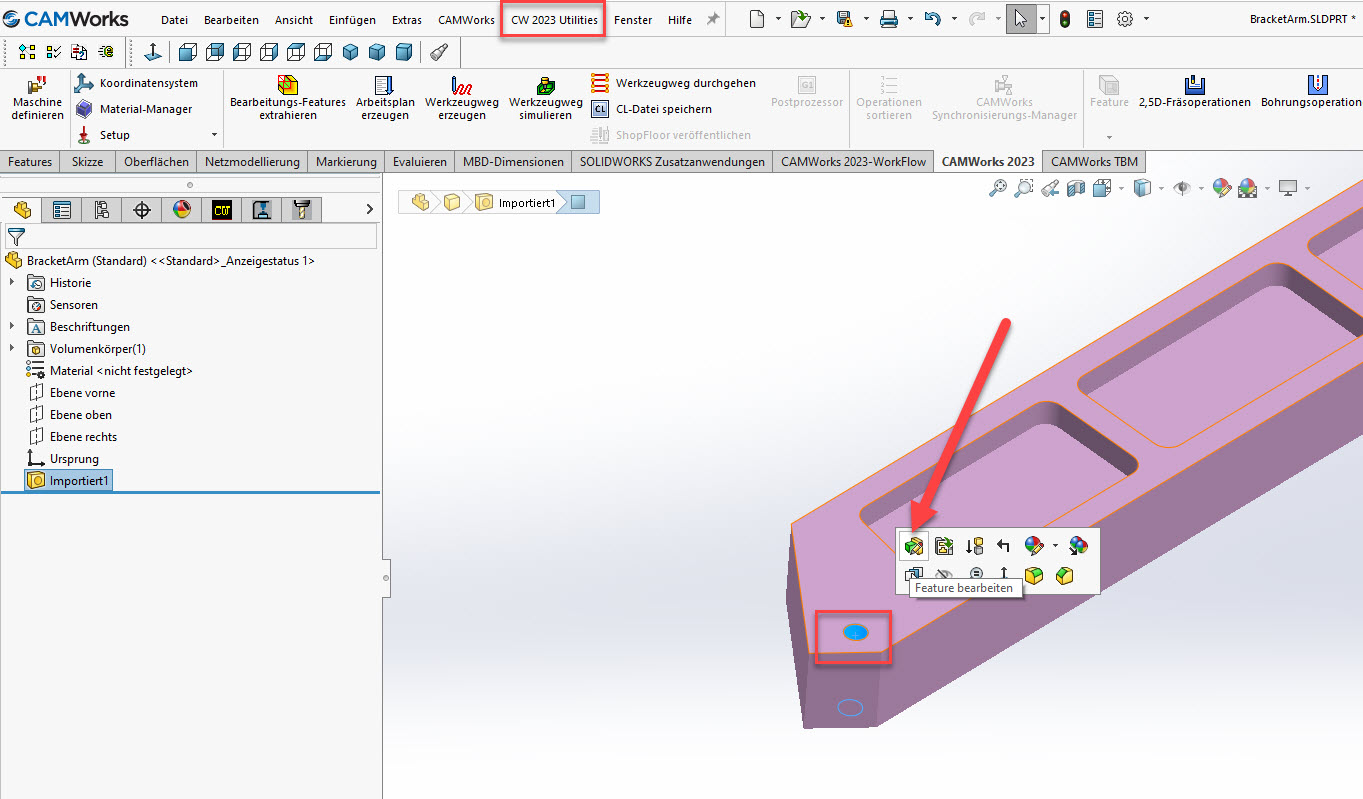The height and width of the screenshot is (799, 1363).
Task: Select Importiert1 in the feature tree
Action: tap(68, 481)
